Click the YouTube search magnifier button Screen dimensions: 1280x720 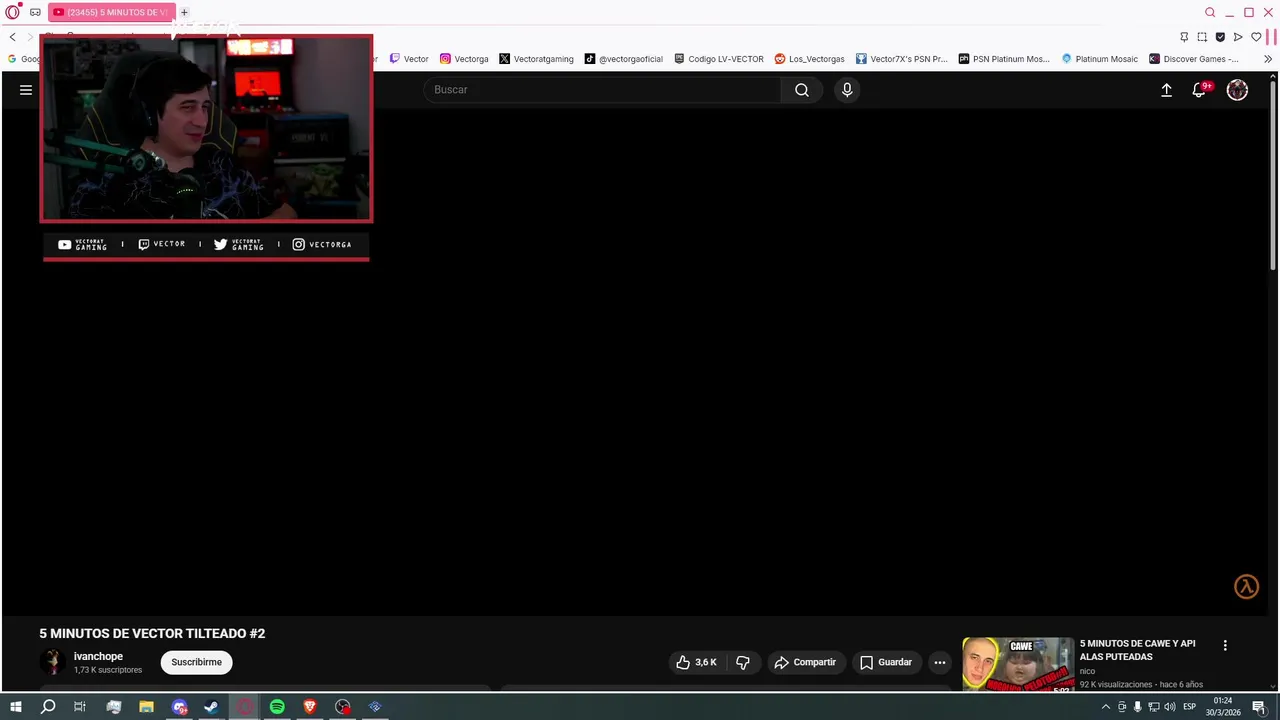click(x=802, y=90)
